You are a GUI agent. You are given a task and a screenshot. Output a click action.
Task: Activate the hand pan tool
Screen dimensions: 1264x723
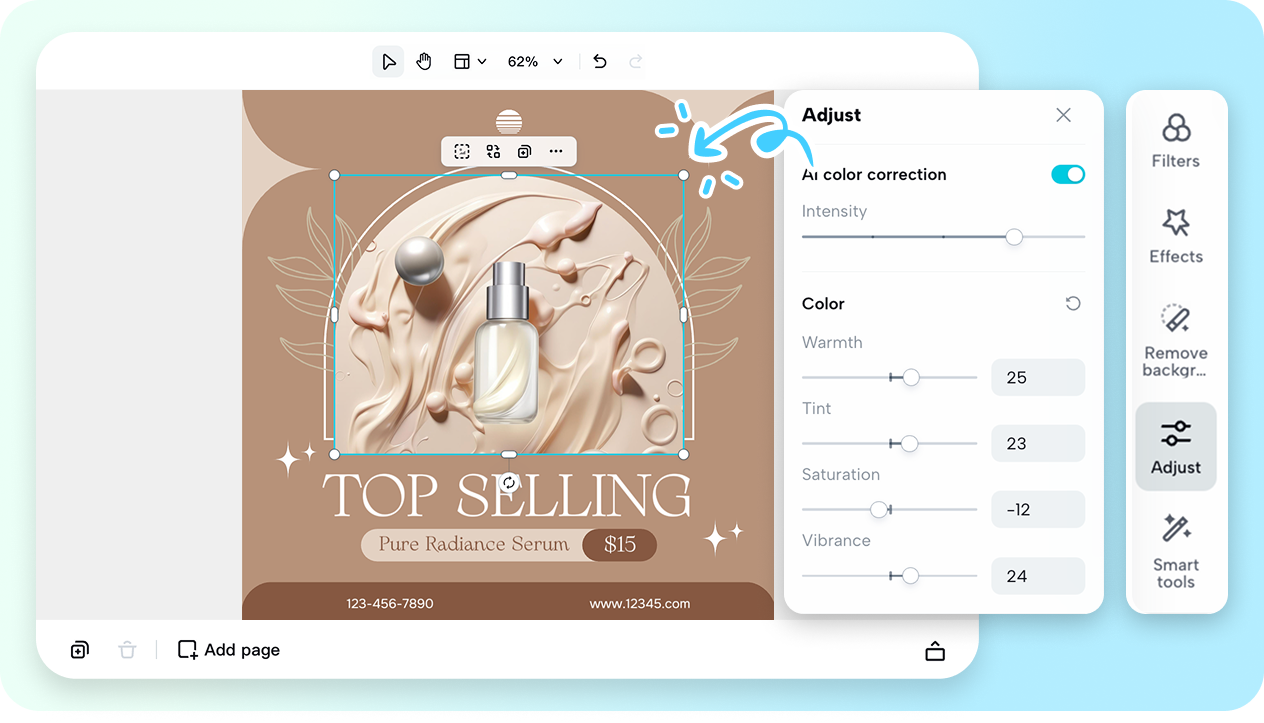pos(423,61)
